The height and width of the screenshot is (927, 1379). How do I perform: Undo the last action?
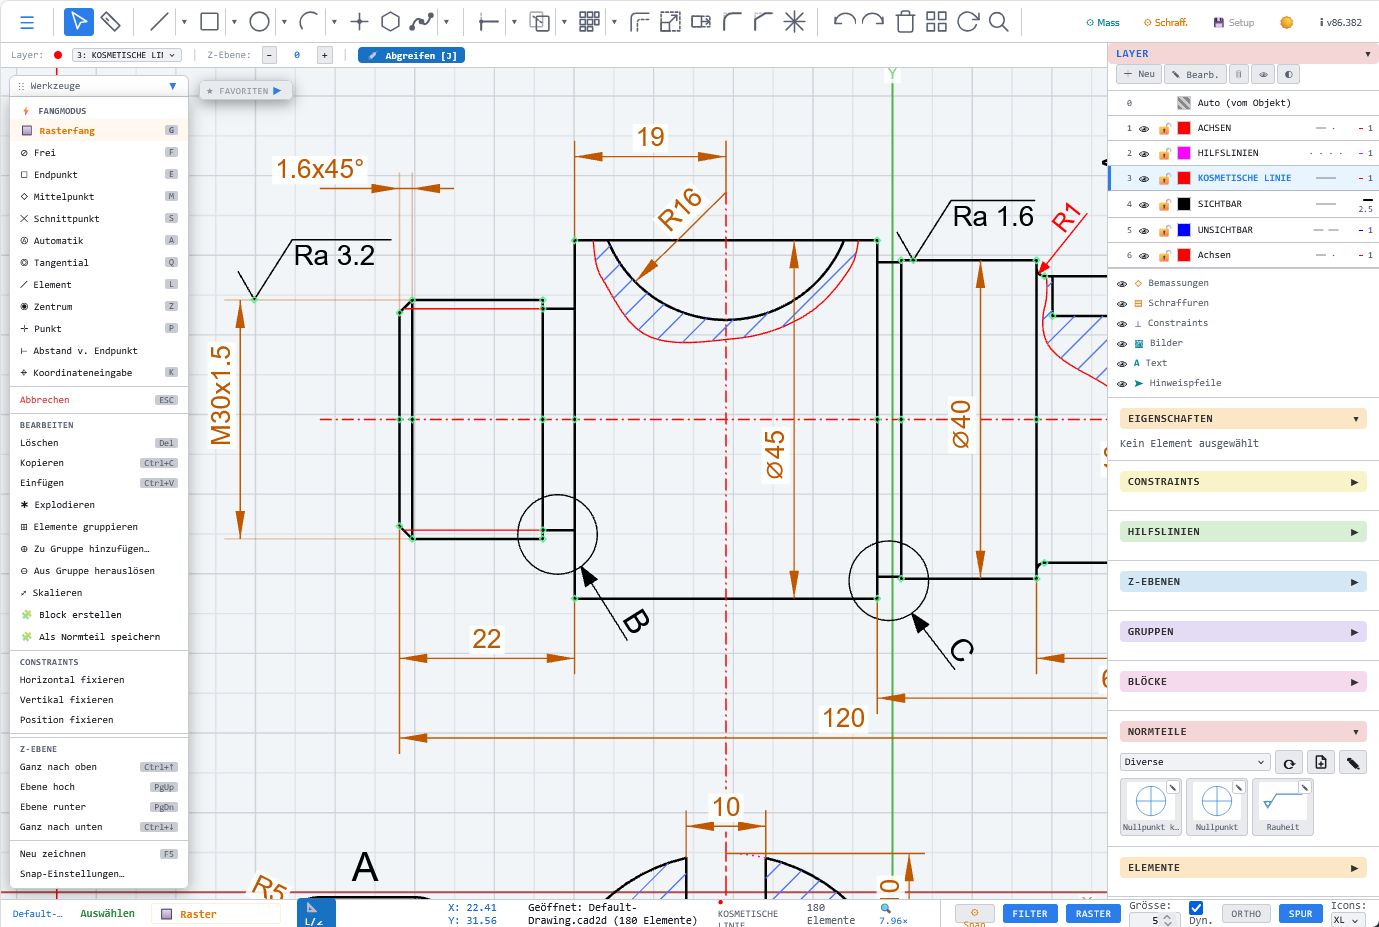tap(844, 22)
